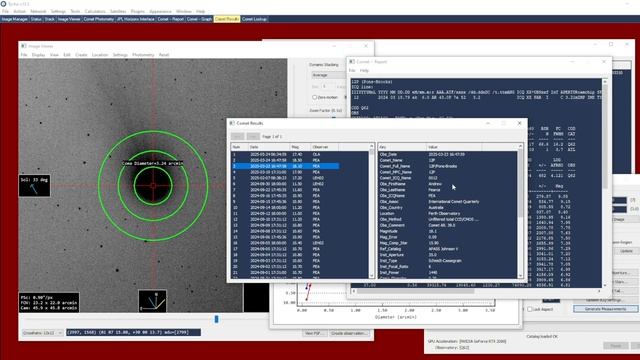This screenshot has height=360, width=640.
Task: Open the main Window menu
Action: click(x=183, y=11)
